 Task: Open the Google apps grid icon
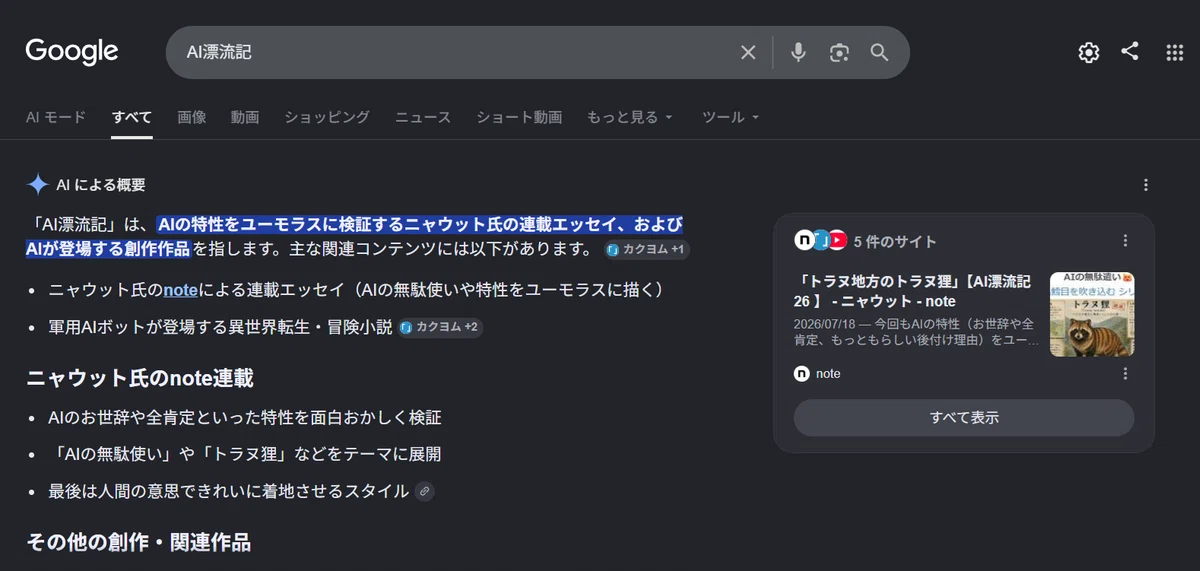tap(1175, 53)
